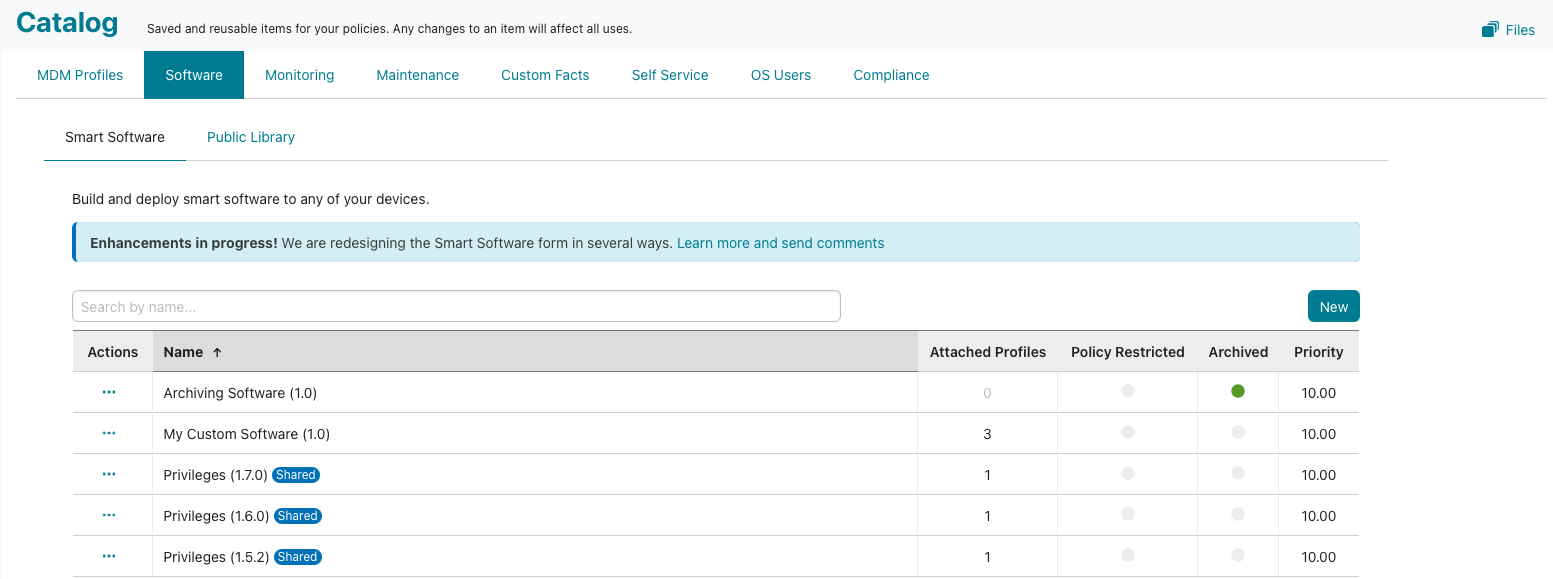Click Archived dot for Privileges (1.7.0)
This screenshot has width=1553, height=579.
(x=1238, y=474)
